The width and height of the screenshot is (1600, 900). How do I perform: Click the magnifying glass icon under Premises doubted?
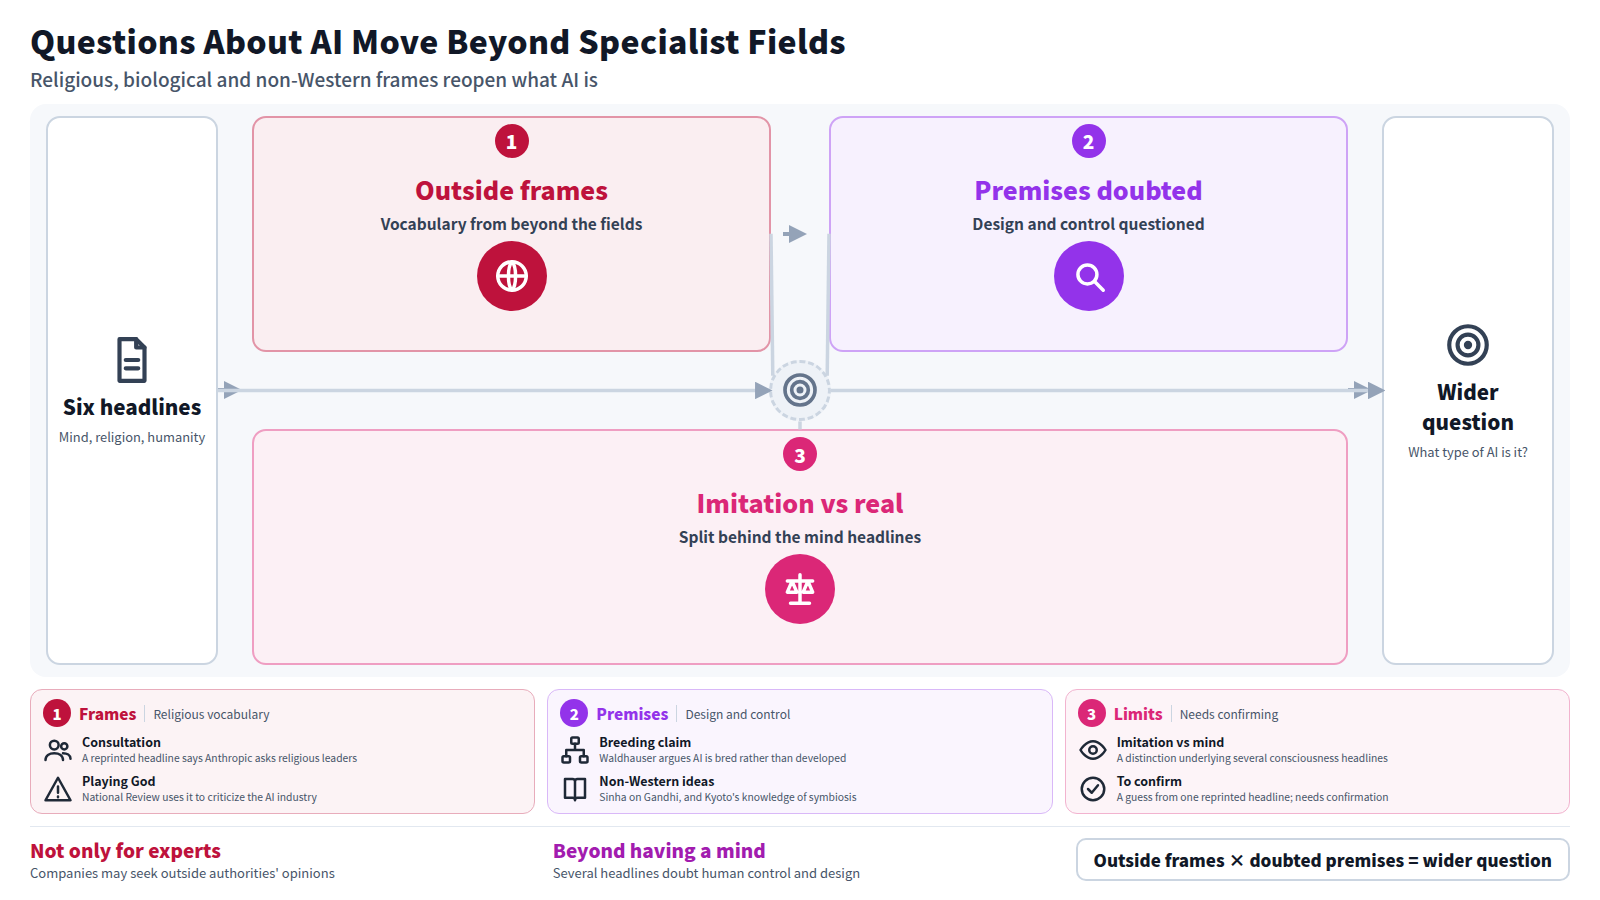coord(1089,276)
